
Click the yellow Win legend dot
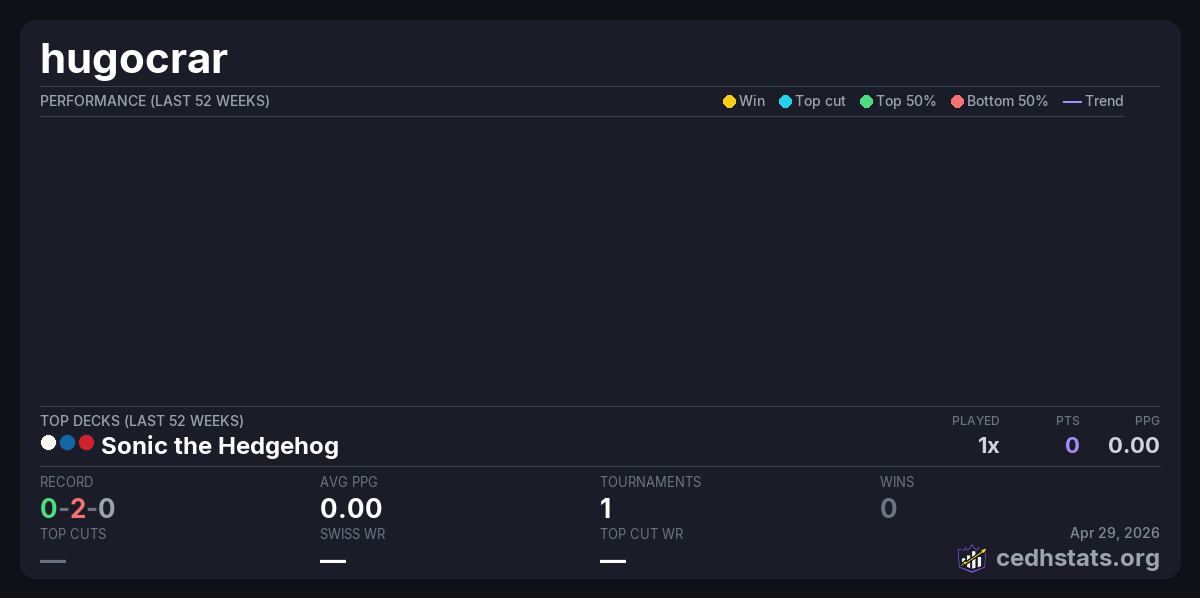pos(729,101)
